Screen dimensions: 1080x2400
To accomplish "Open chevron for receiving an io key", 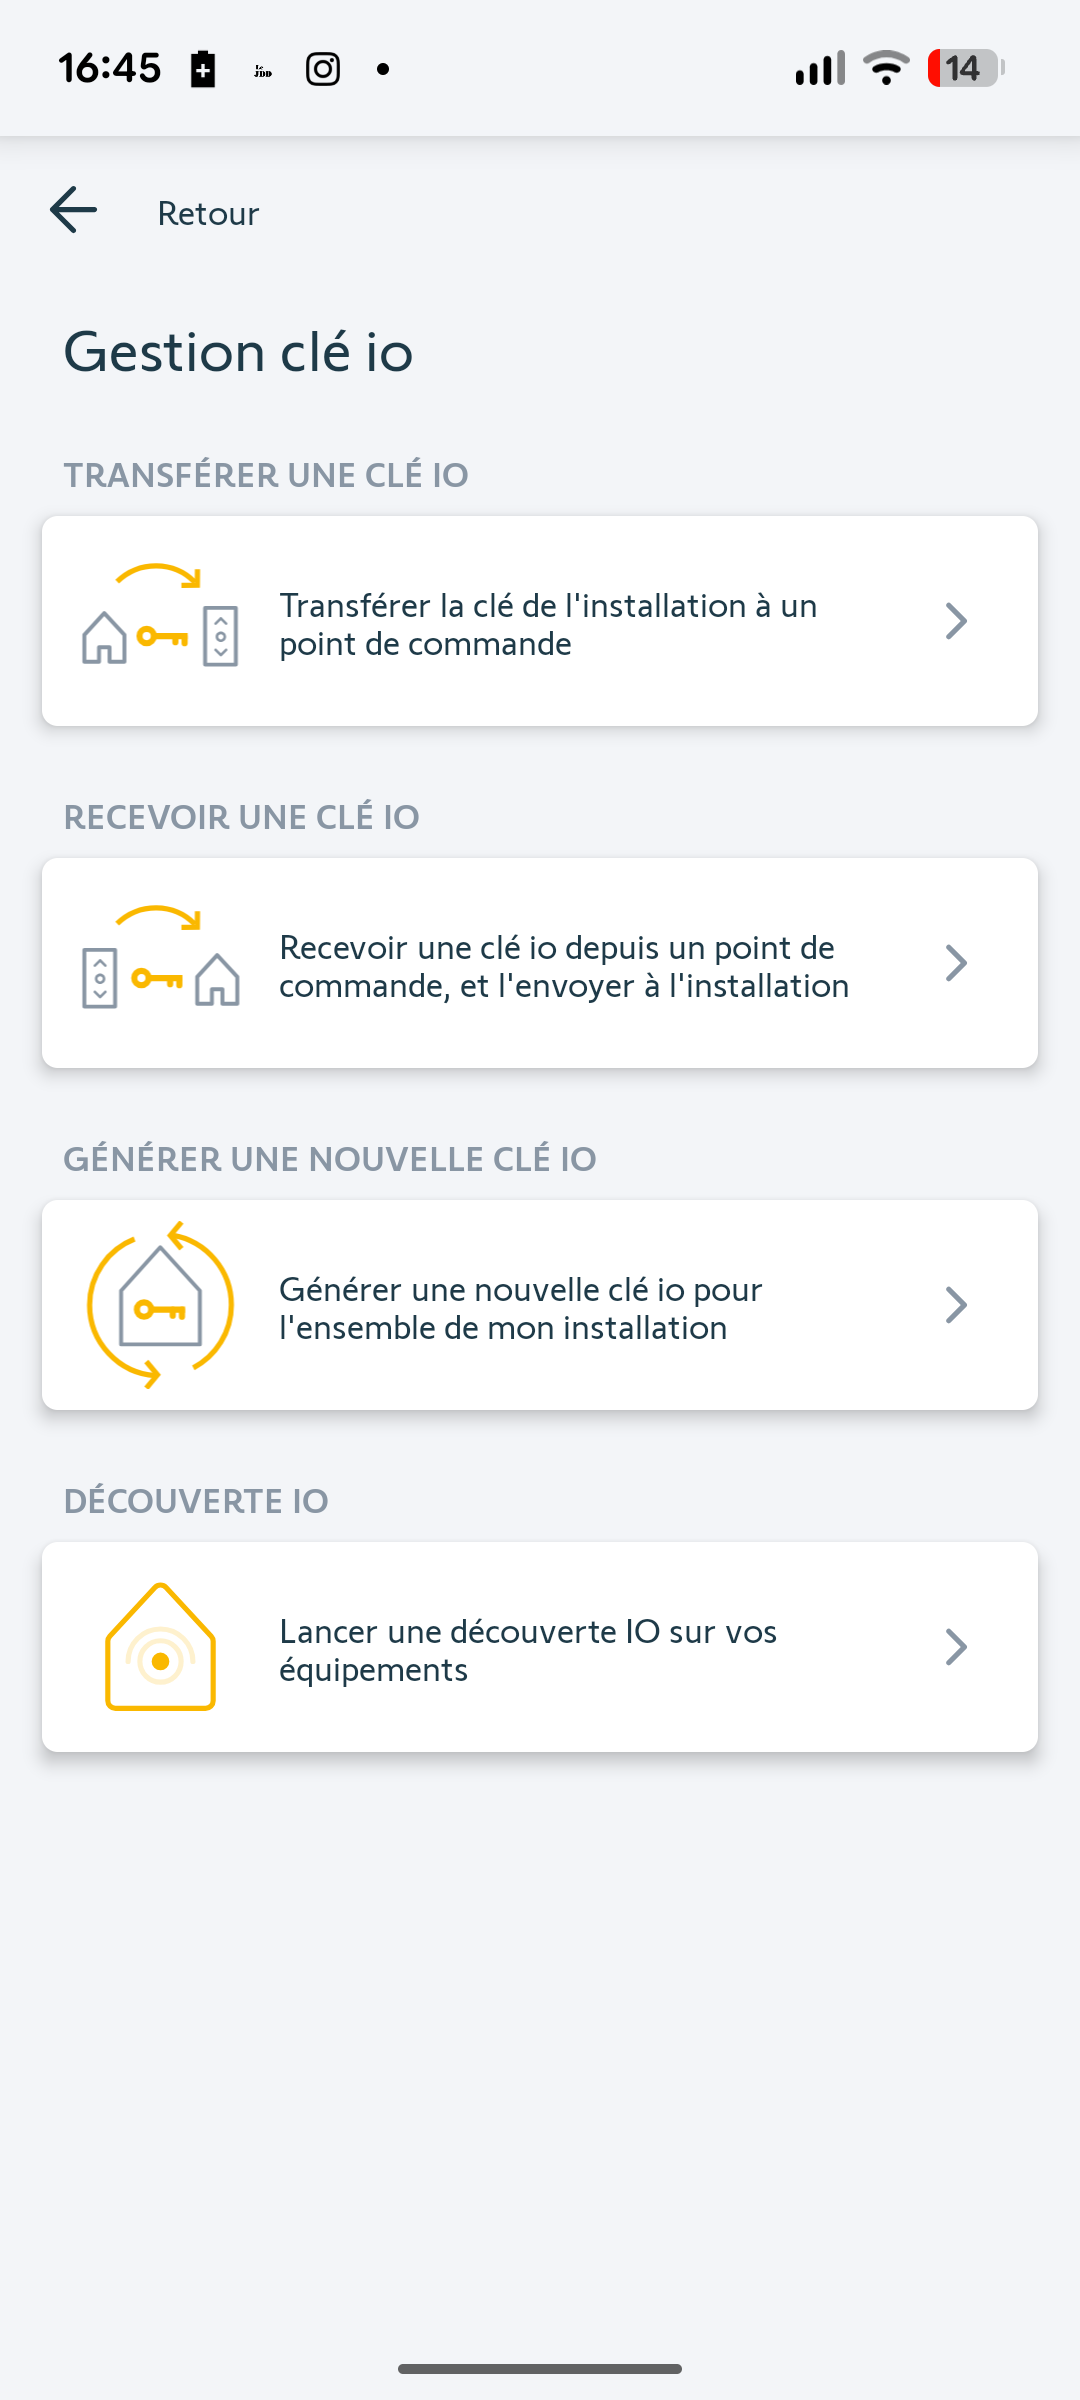I will [956, 963].
